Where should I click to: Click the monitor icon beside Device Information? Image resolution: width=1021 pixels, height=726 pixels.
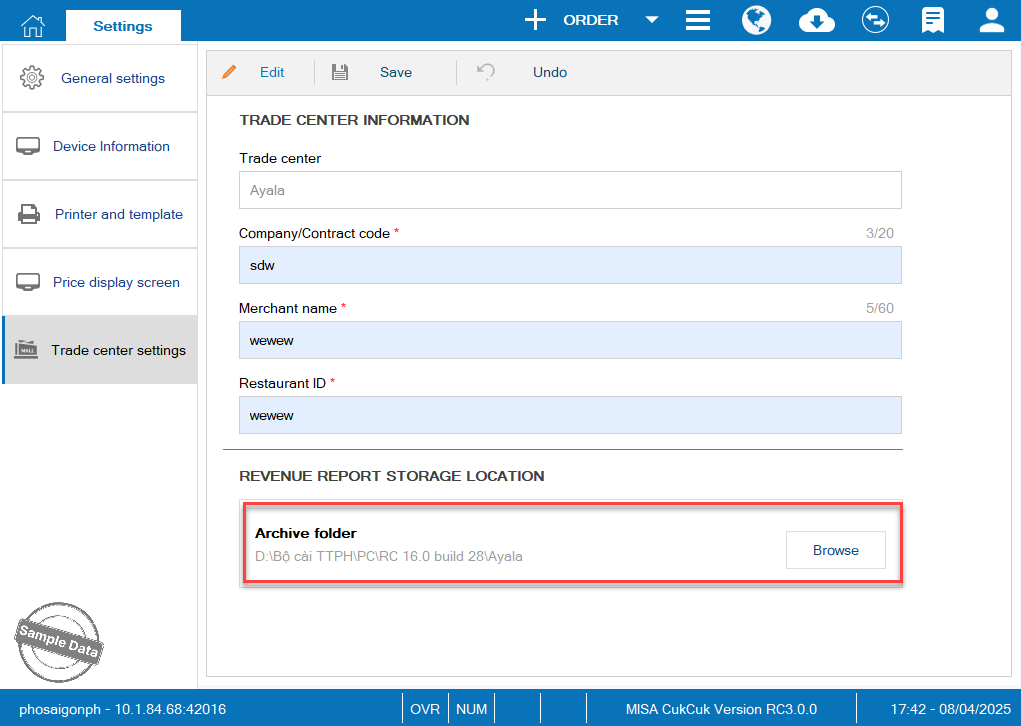pyautogui.click(x=28, y=146)
